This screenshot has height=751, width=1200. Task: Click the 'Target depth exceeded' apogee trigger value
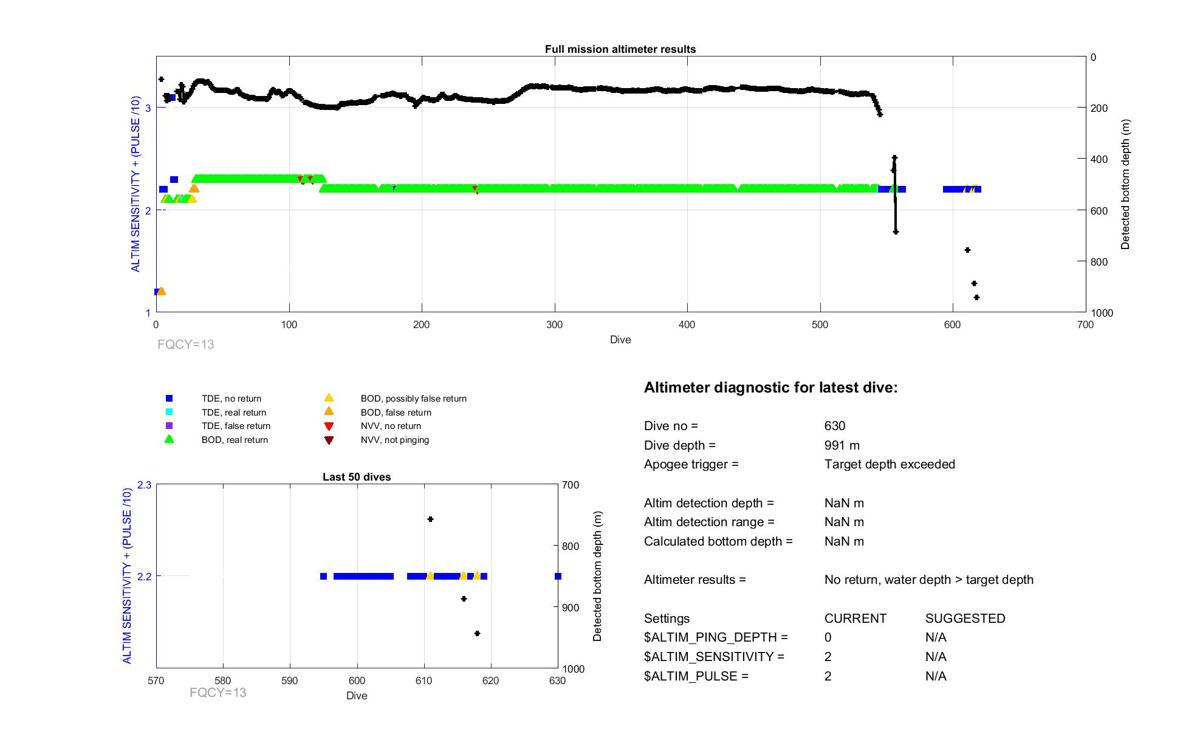(889, 464)
